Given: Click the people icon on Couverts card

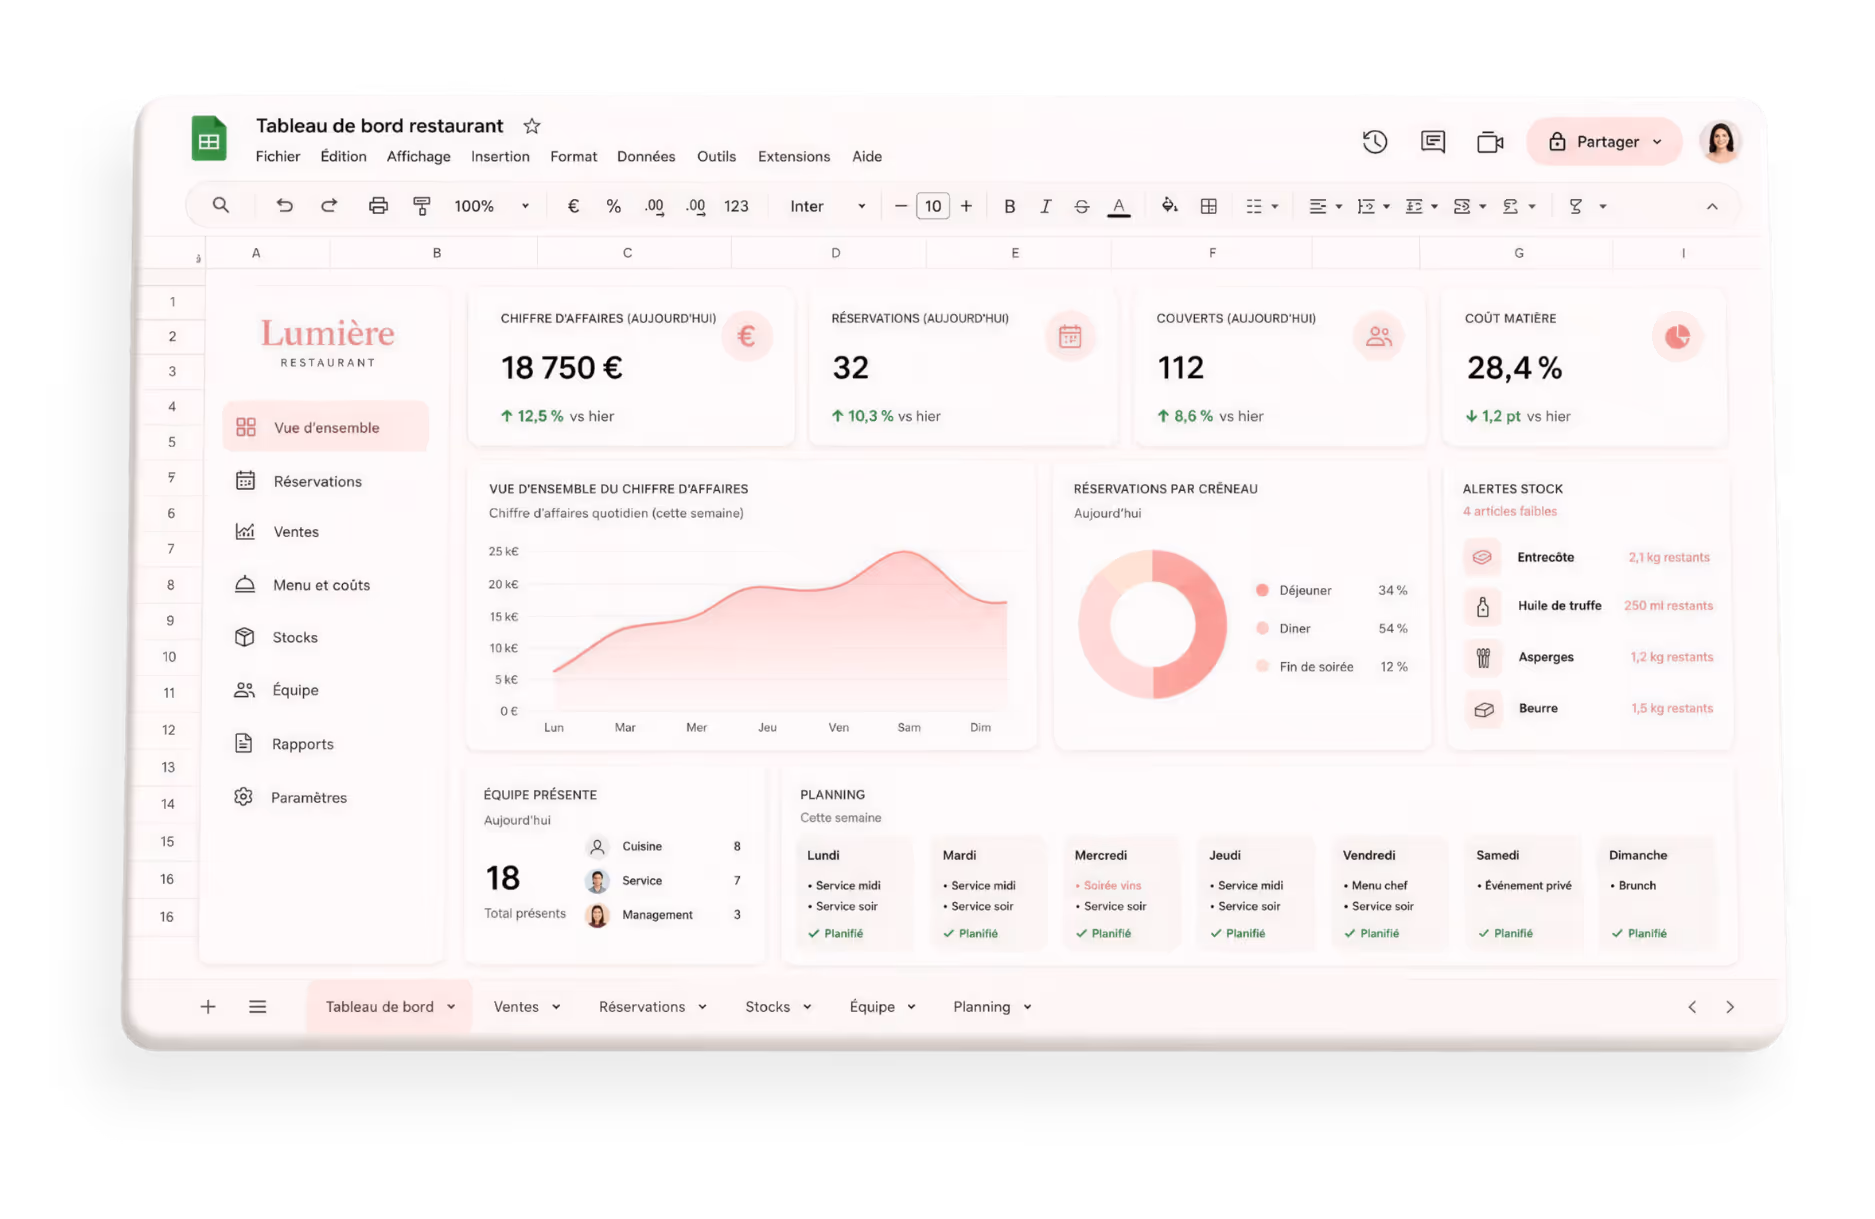Looking at the screenshot, I should 1378,336.
